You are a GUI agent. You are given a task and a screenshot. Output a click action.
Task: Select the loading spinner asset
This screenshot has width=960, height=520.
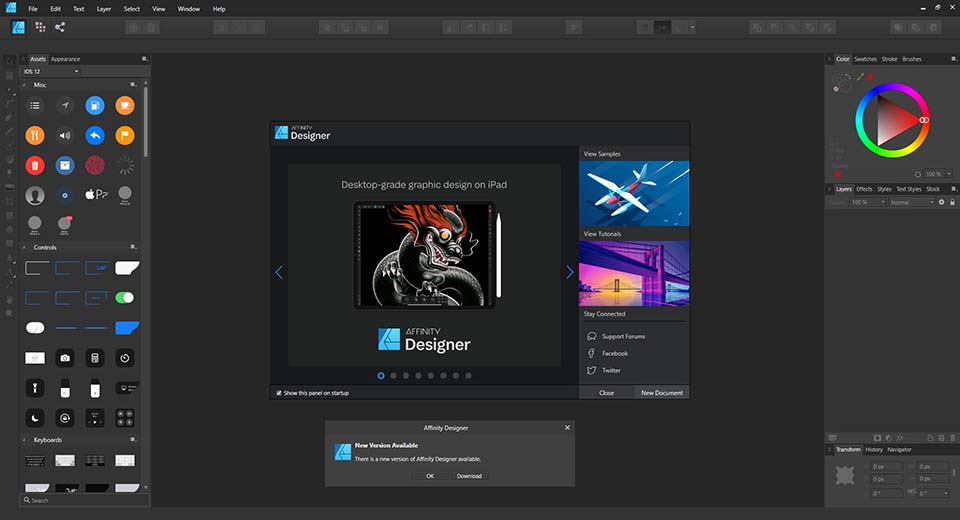pyautogui.click(x=125, y=165)
